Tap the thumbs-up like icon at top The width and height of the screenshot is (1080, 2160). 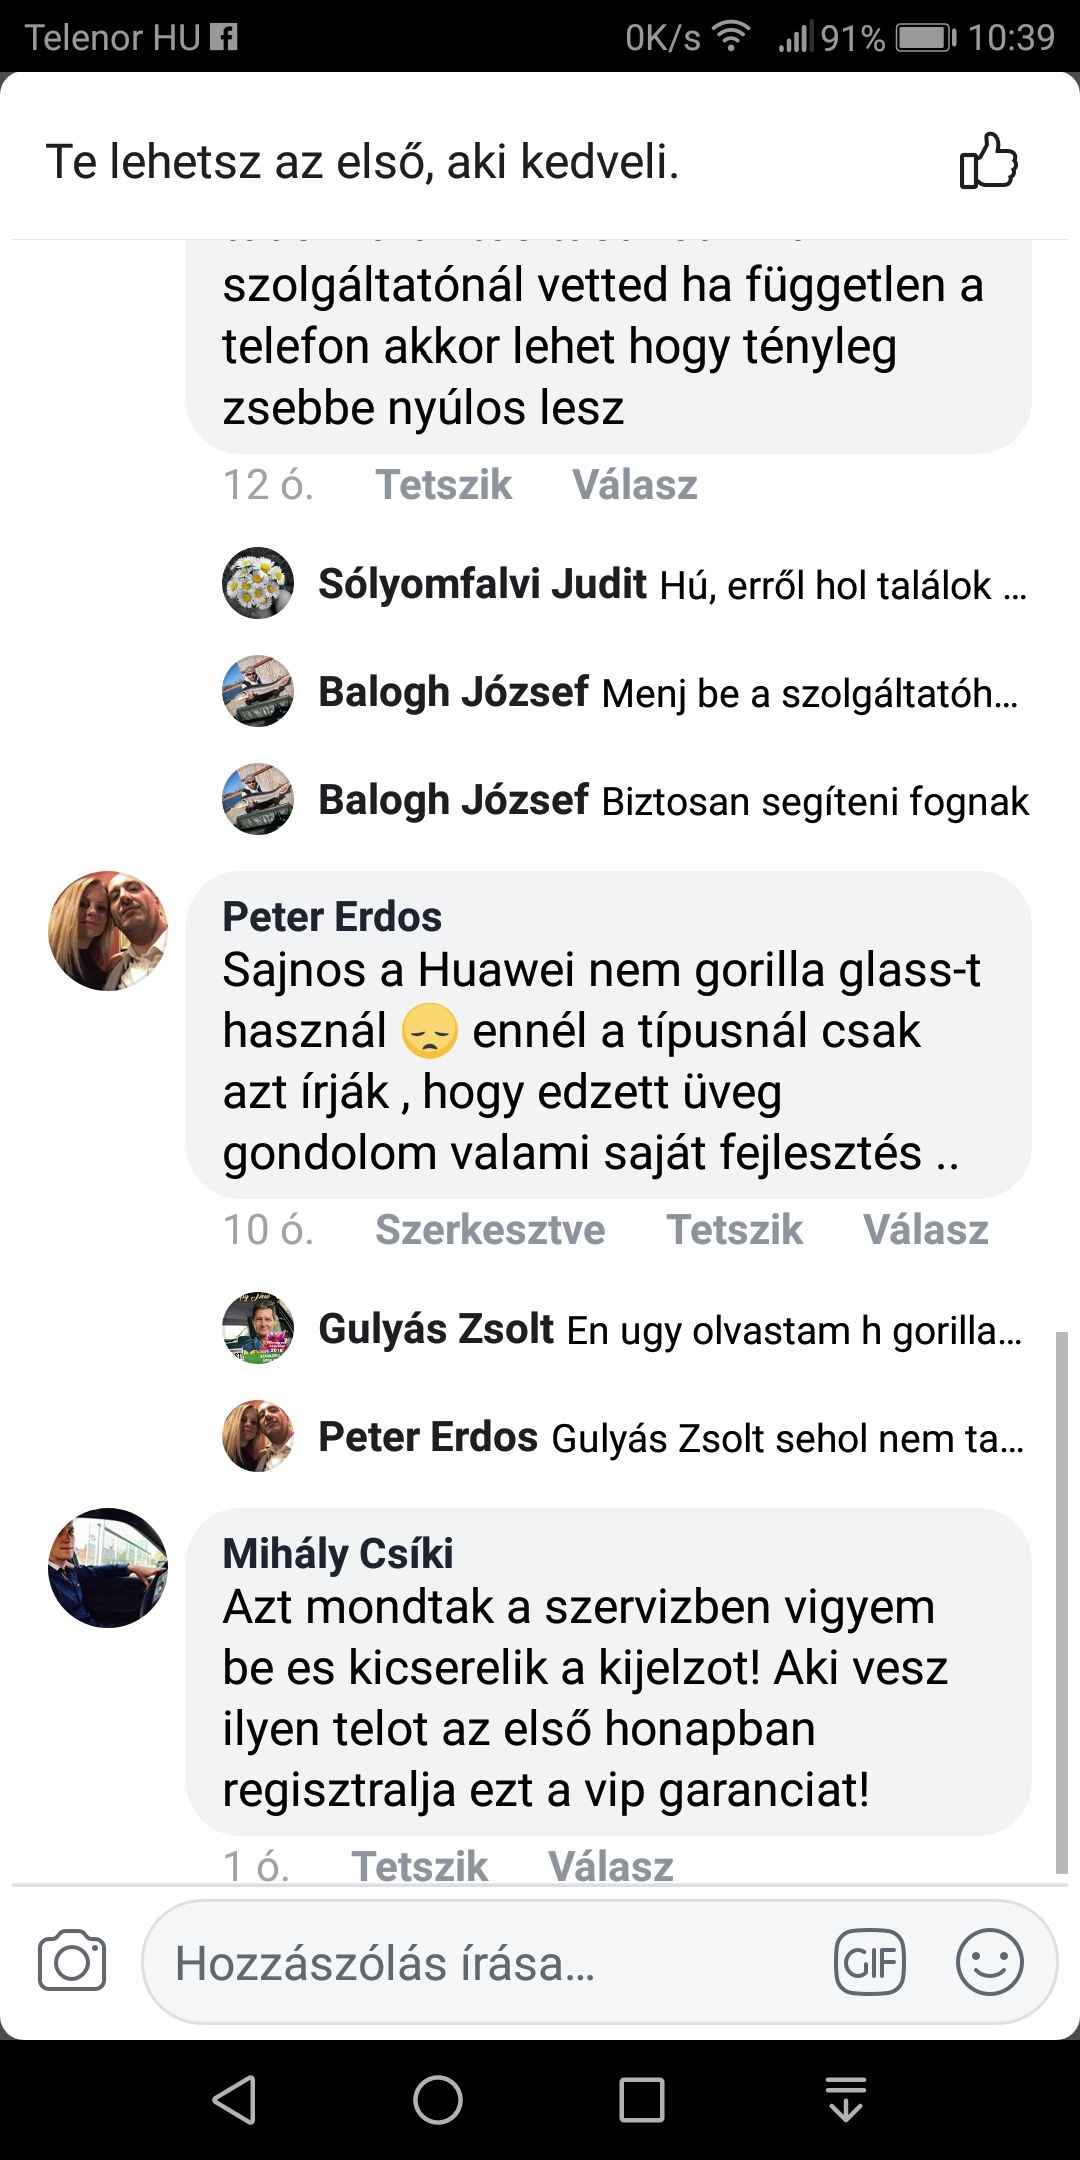[x=988, y=162]
